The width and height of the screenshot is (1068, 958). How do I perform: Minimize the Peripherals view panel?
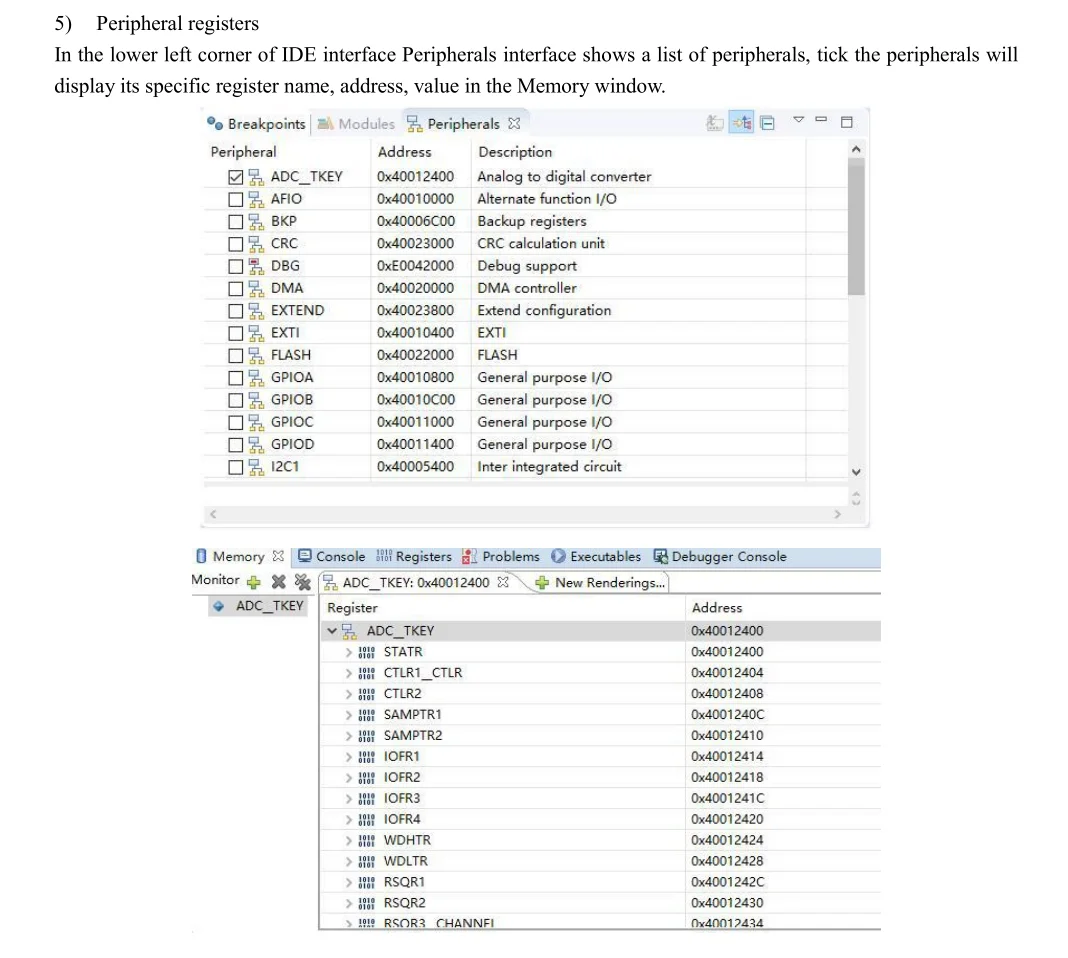click(821, 121)
